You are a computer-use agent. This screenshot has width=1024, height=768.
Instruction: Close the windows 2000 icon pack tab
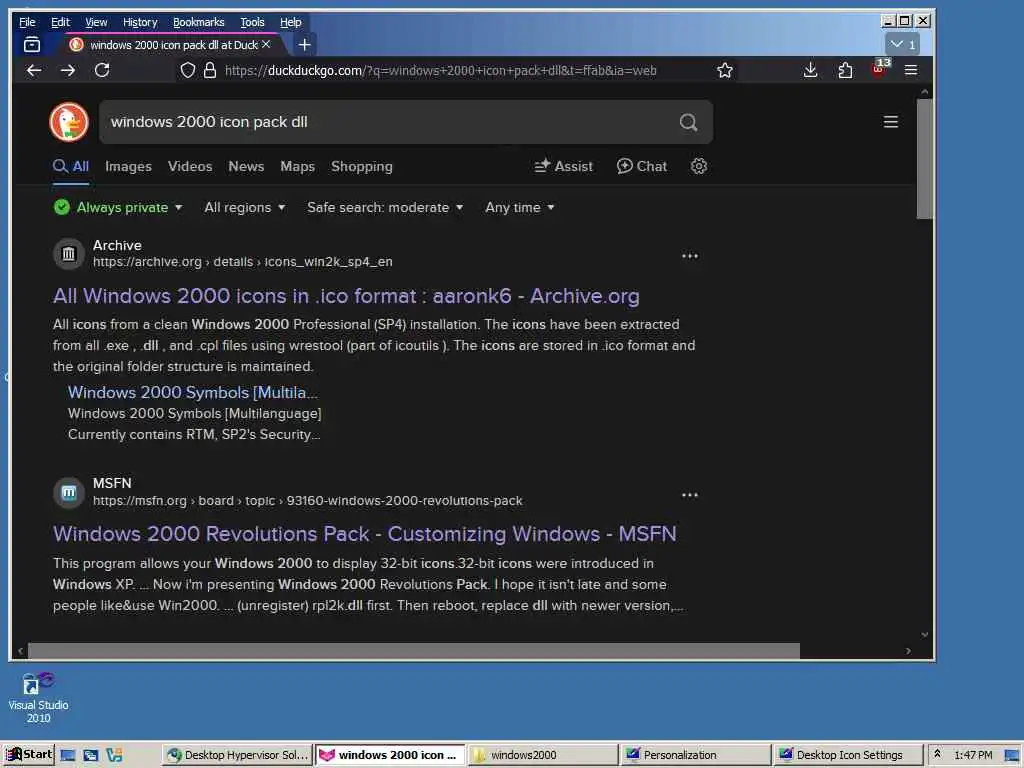click(266, 44)
